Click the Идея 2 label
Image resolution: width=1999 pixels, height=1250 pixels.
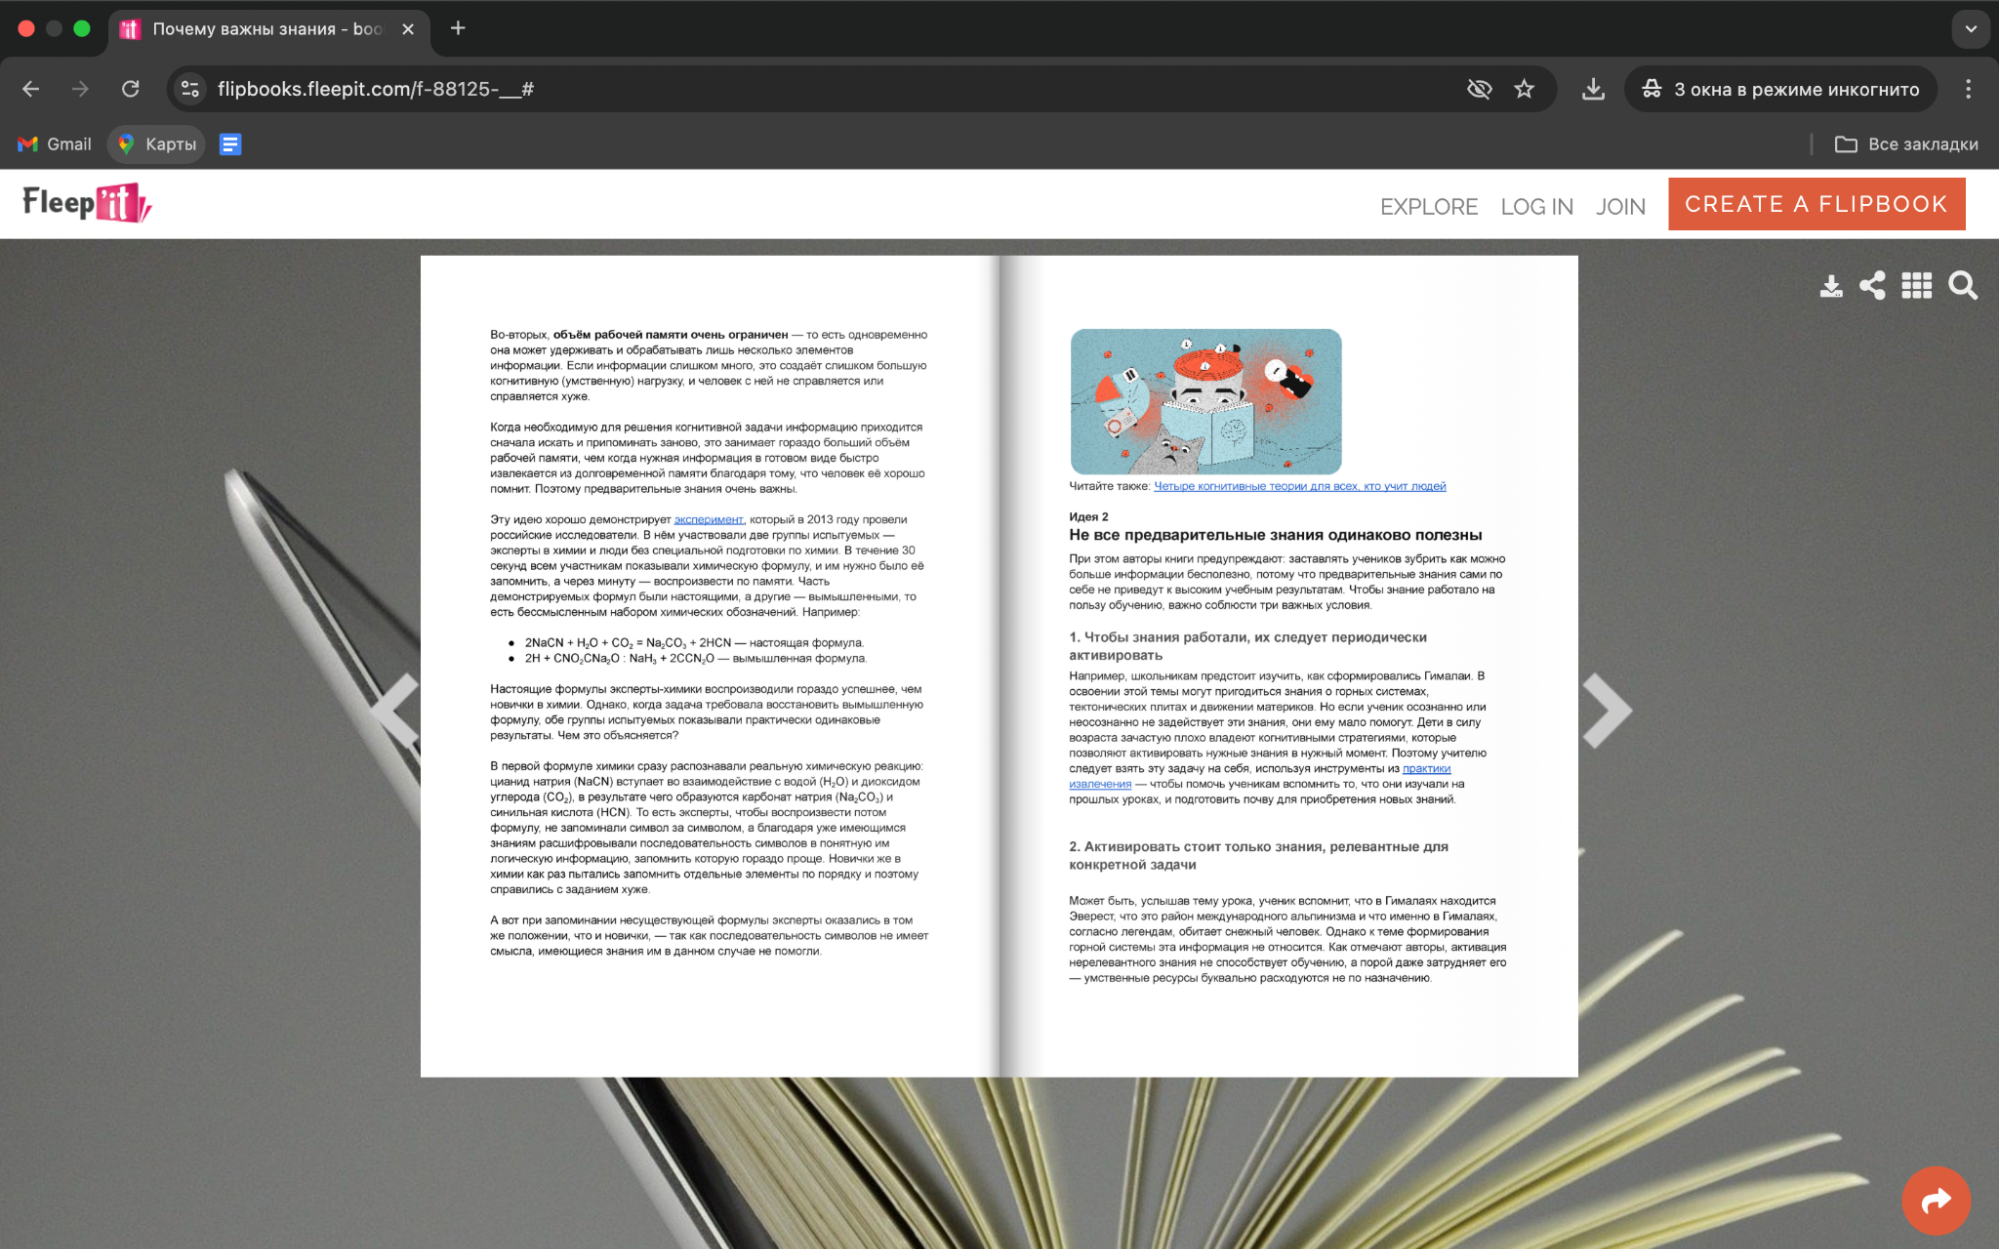pyautogui.click(x=1088, y=516)
